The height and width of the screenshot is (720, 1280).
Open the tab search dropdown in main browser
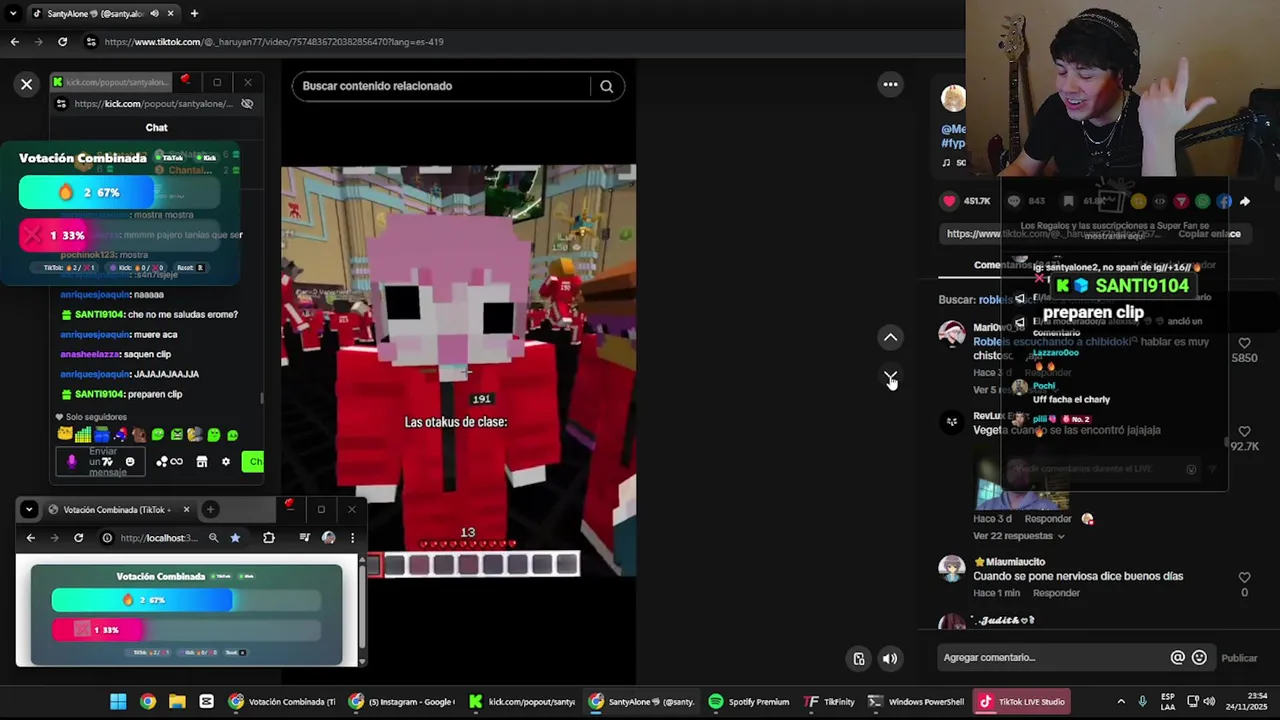tap(13, 14)
